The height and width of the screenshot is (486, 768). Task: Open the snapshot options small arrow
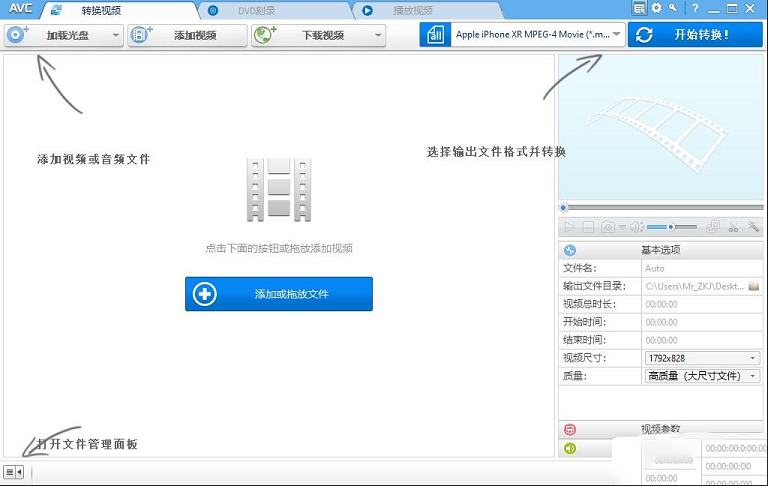click(622, 227)
